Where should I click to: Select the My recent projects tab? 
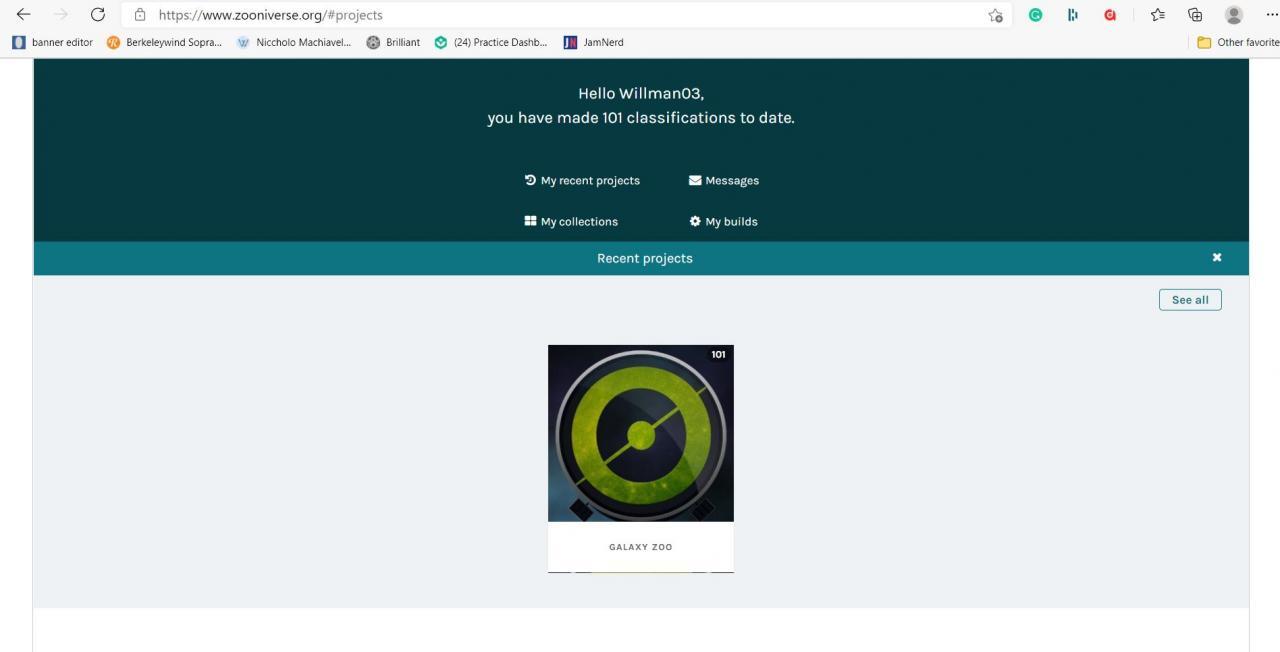click(582, 180)
